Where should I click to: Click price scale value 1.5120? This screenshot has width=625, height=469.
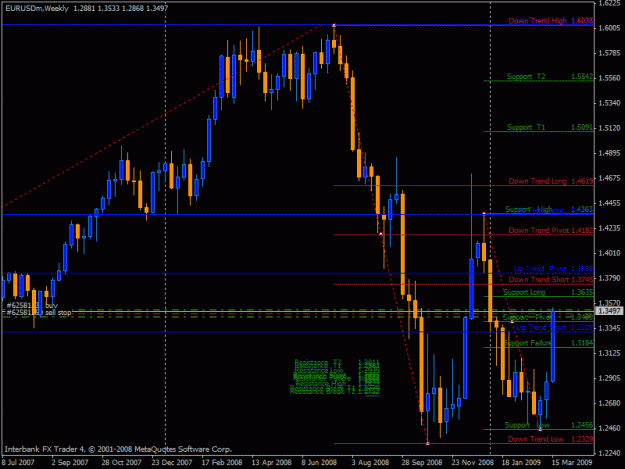click(x=610, y=128)
